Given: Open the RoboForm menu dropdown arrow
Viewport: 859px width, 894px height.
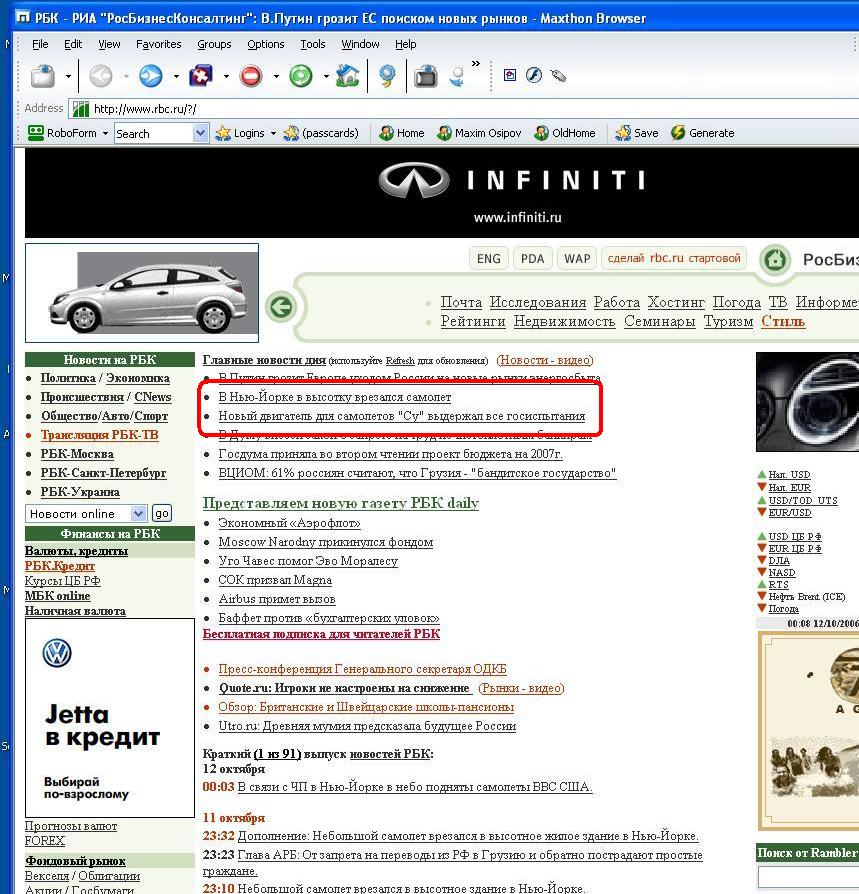Looking at the screenshot, I should [105, 133].
